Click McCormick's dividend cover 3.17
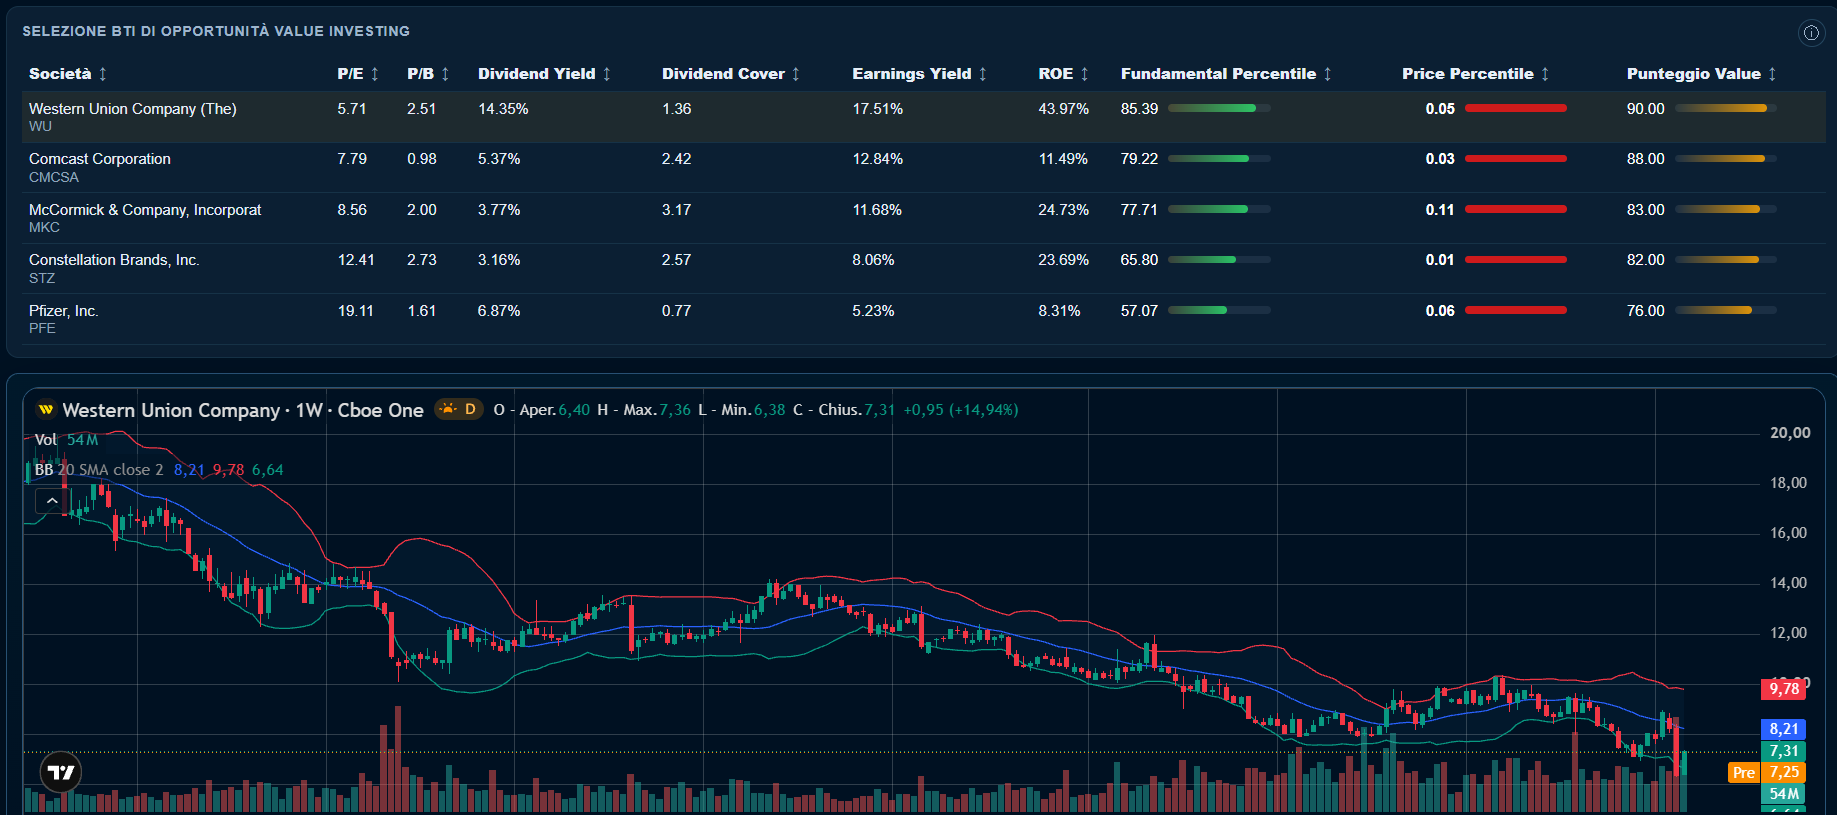This screenshot has height=815, width=1837. point(676,210)
